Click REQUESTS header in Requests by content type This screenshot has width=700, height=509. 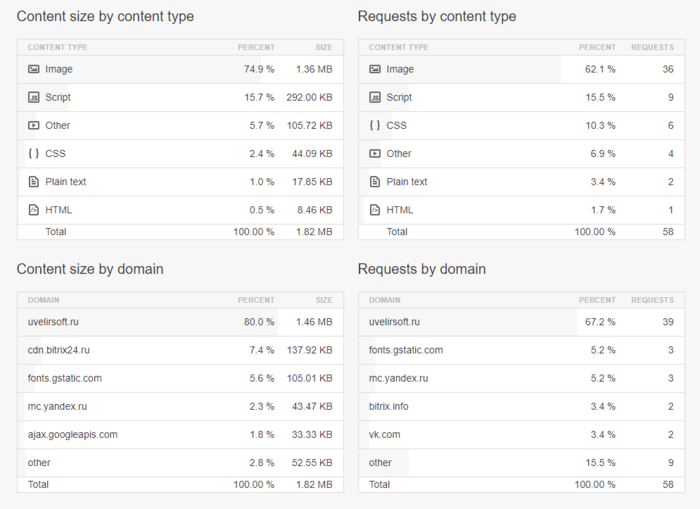point(652,47)
